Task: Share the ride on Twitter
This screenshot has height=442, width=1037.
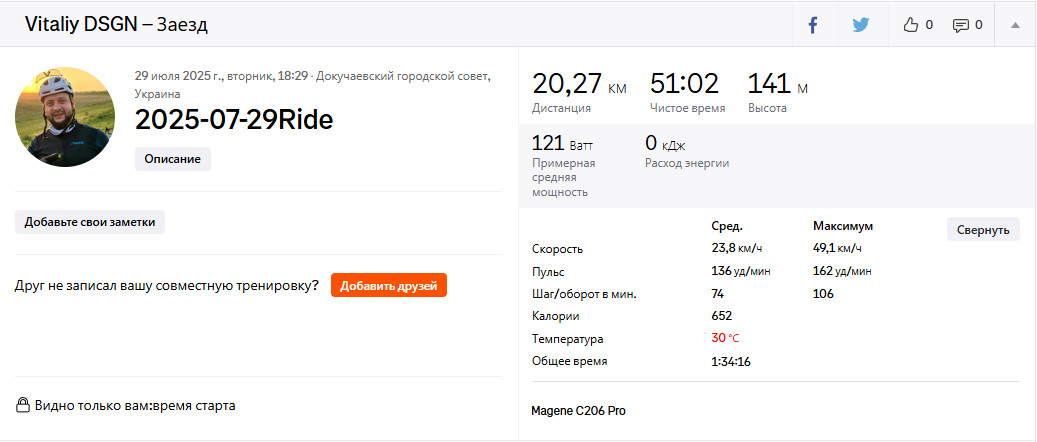Action: pos(860,25)
